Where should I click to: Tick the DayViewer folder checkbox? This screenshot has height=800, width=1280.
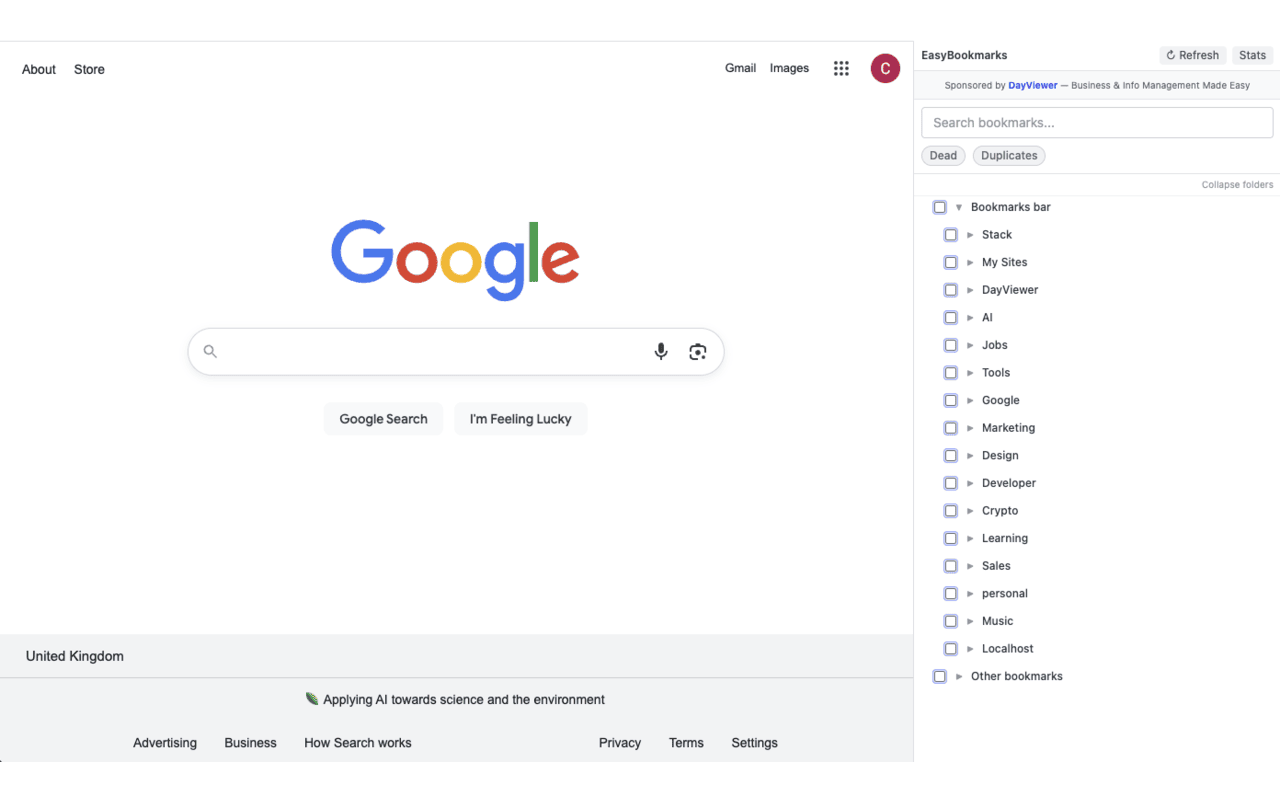(x=951, y=290)
